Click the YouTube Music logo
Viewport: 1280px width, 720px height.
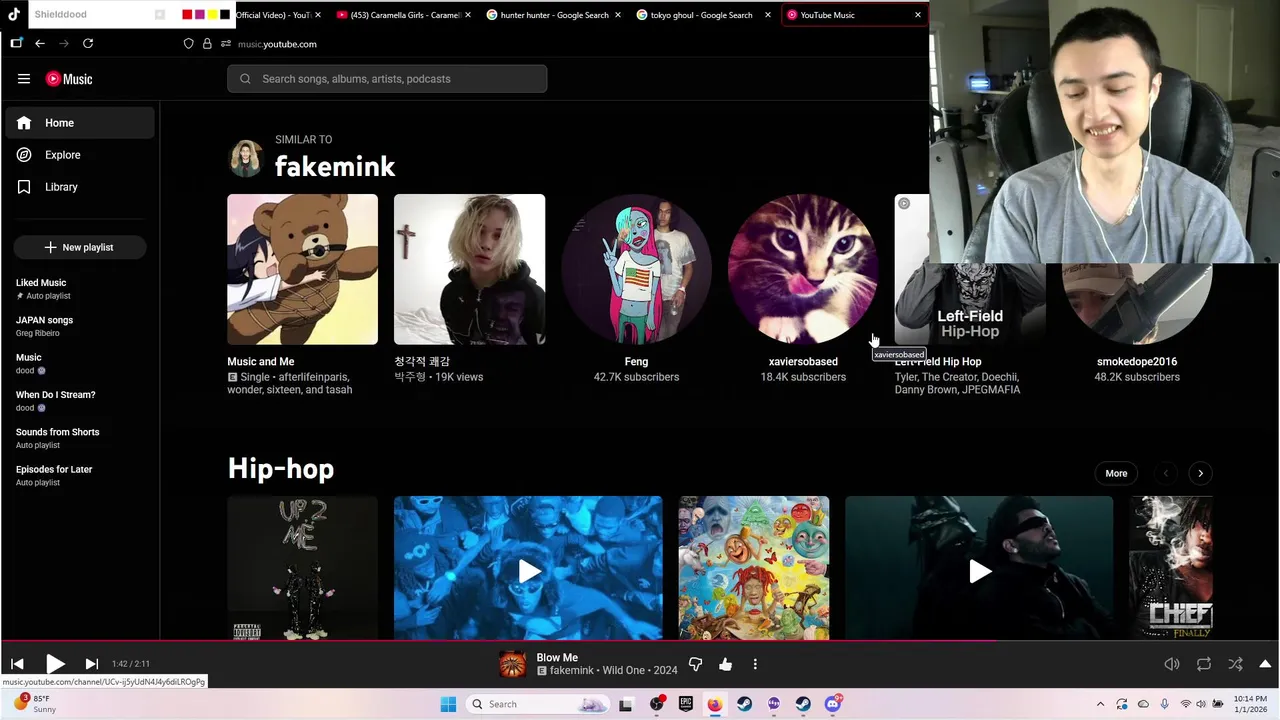tap(69, 79)
